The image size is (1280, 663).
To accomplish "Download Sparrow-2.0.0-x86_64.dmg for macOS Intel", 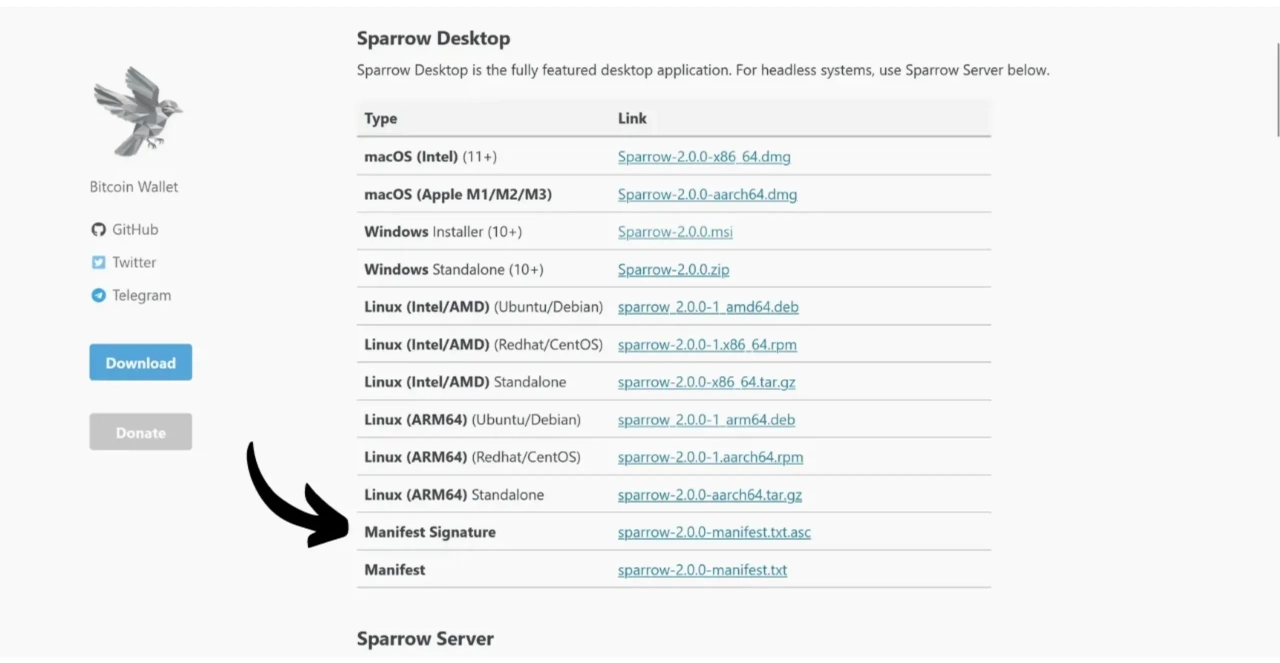I will 704,157.
